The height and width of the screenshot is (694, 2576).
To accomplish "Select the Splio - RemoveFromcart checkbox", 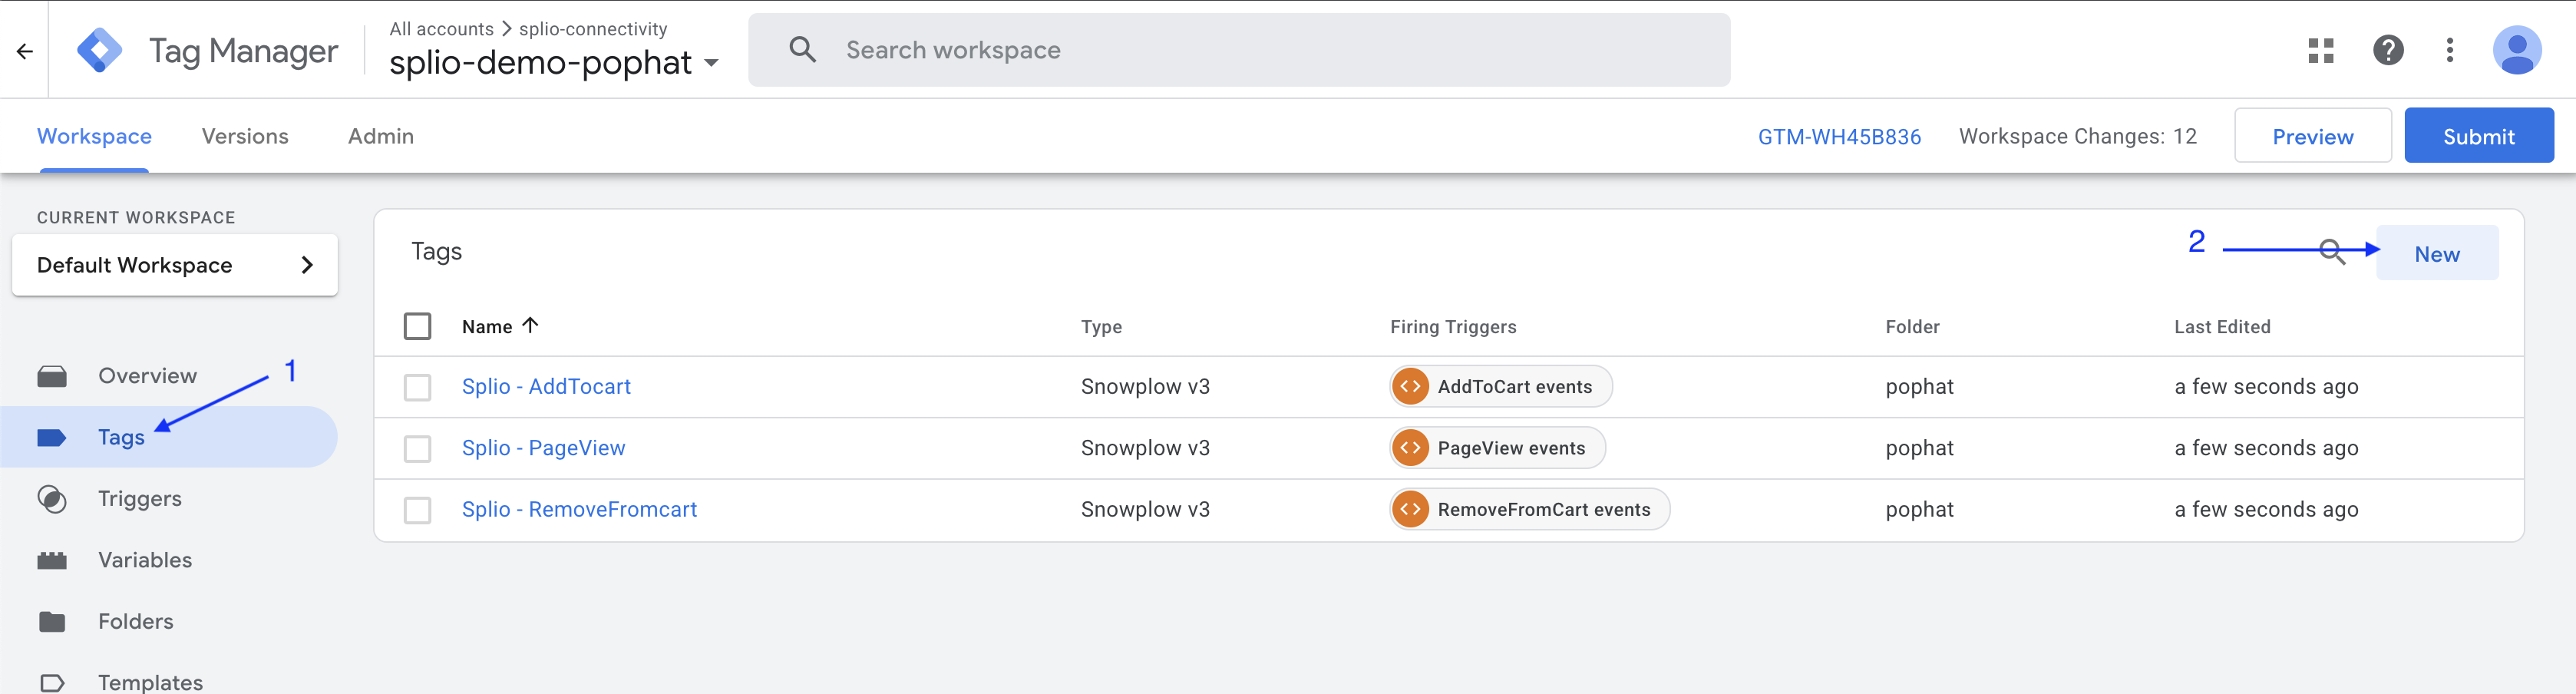I will click(417, 510).
